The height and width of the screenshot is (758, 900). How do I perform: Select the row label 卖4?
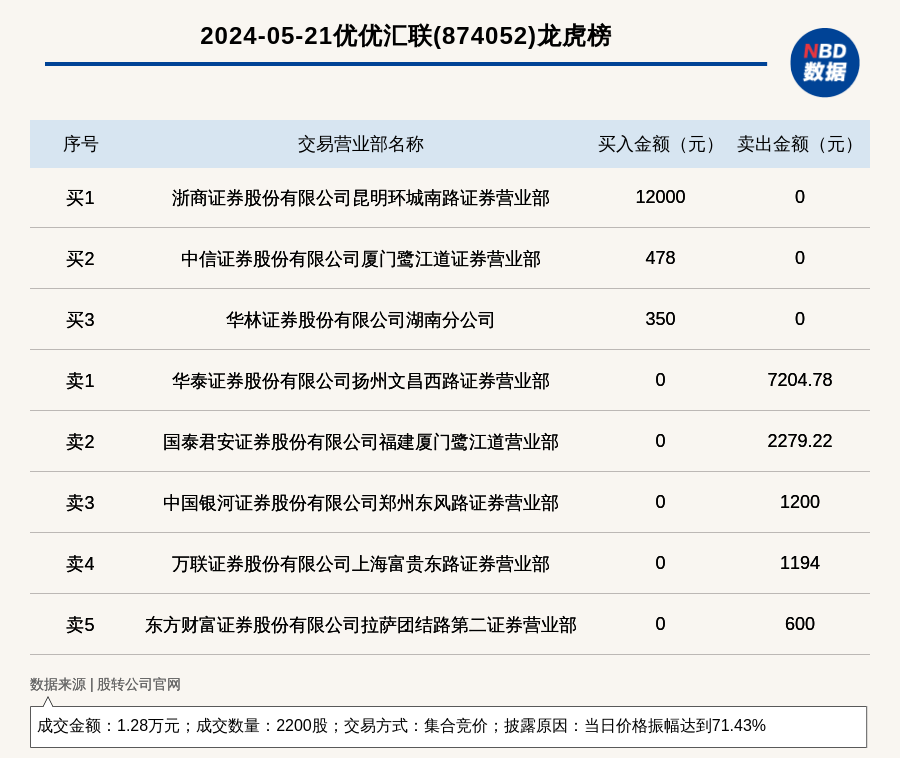click(x=80, y=564)
